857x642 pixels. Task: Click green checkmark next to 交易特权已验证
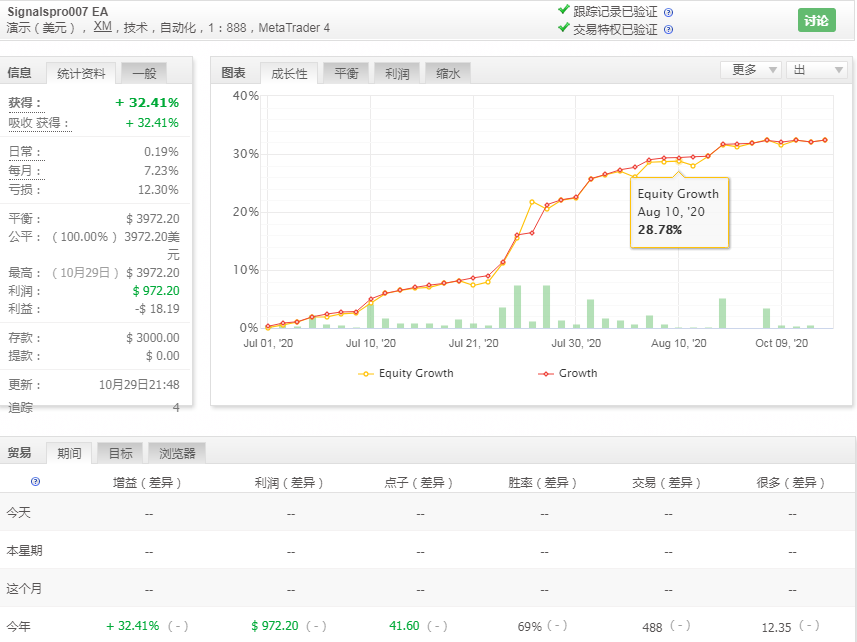point(564,28)
